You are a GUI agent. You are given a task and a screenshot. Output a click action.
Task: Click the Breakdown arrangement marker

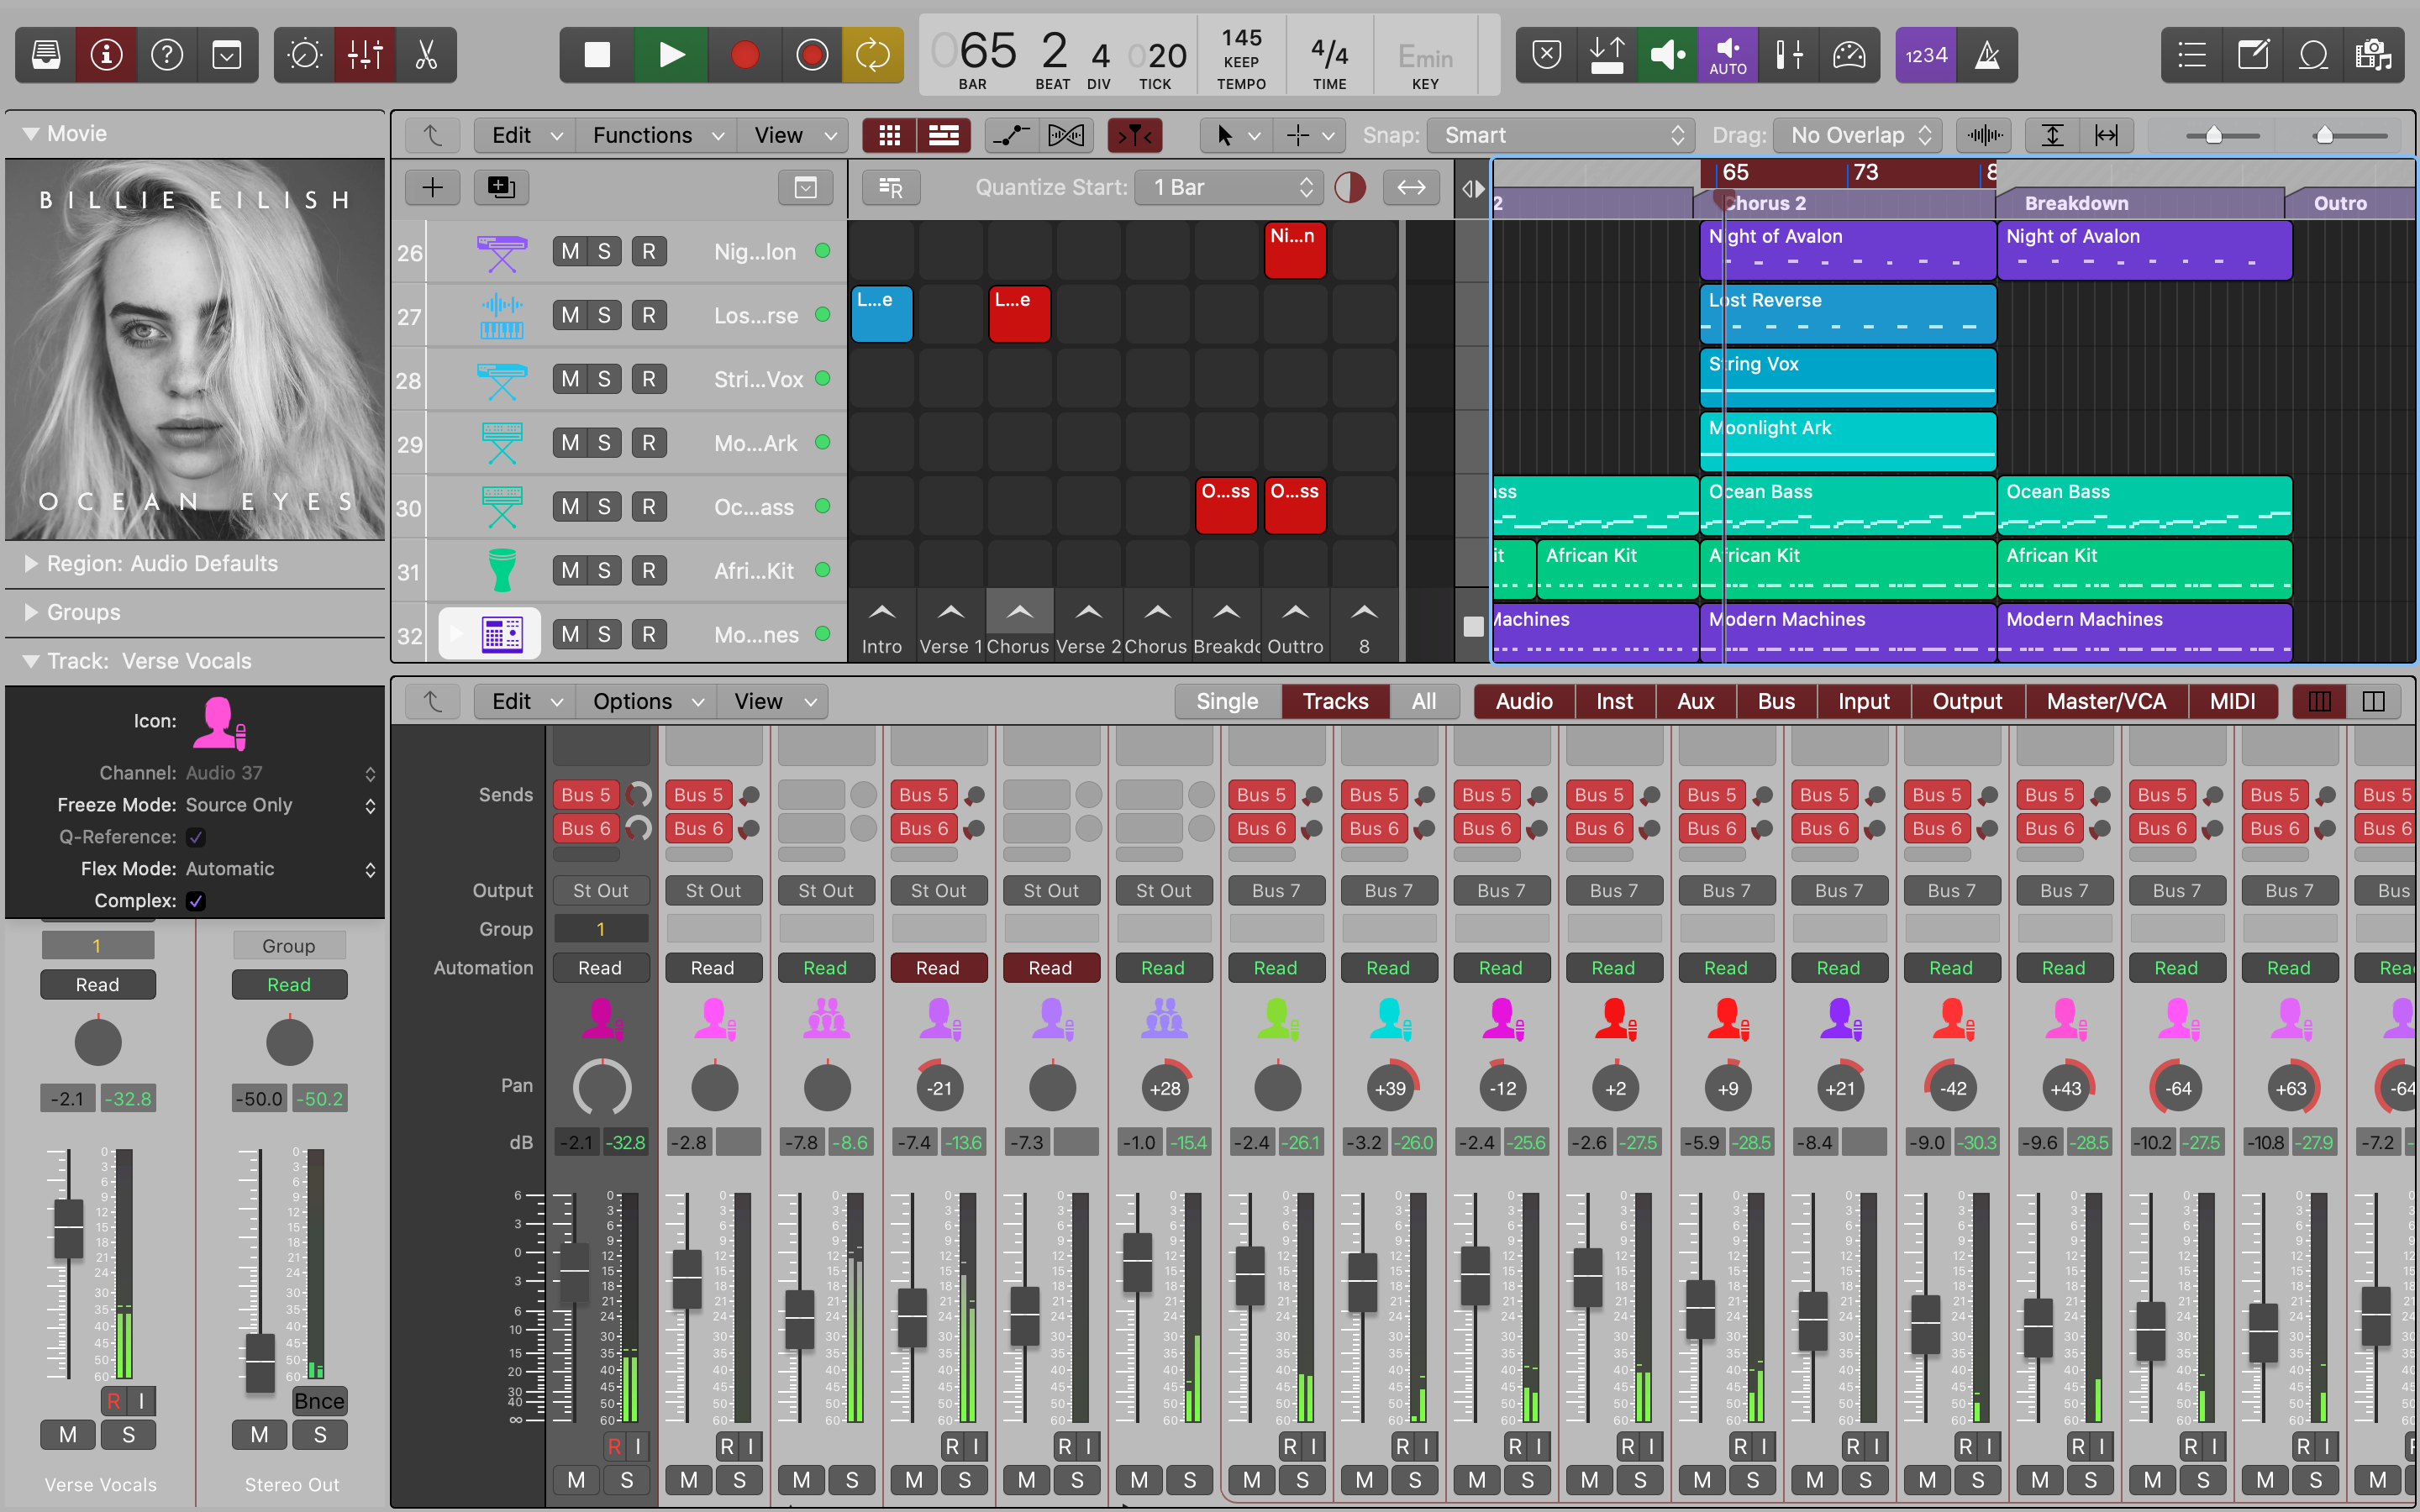(x=2076, y=203)
